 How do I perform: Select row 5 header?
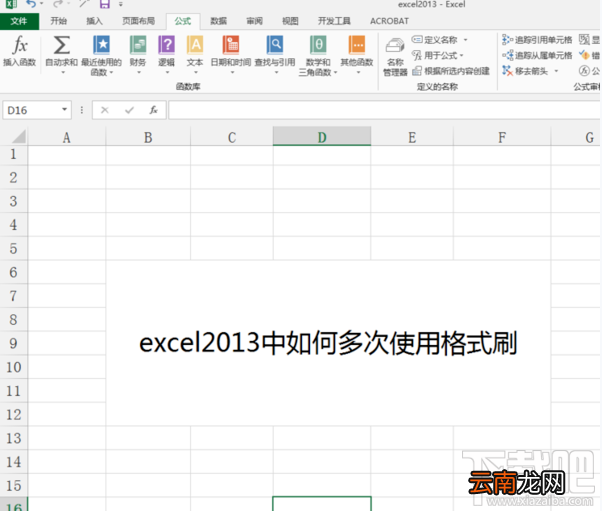click(14, 248)
